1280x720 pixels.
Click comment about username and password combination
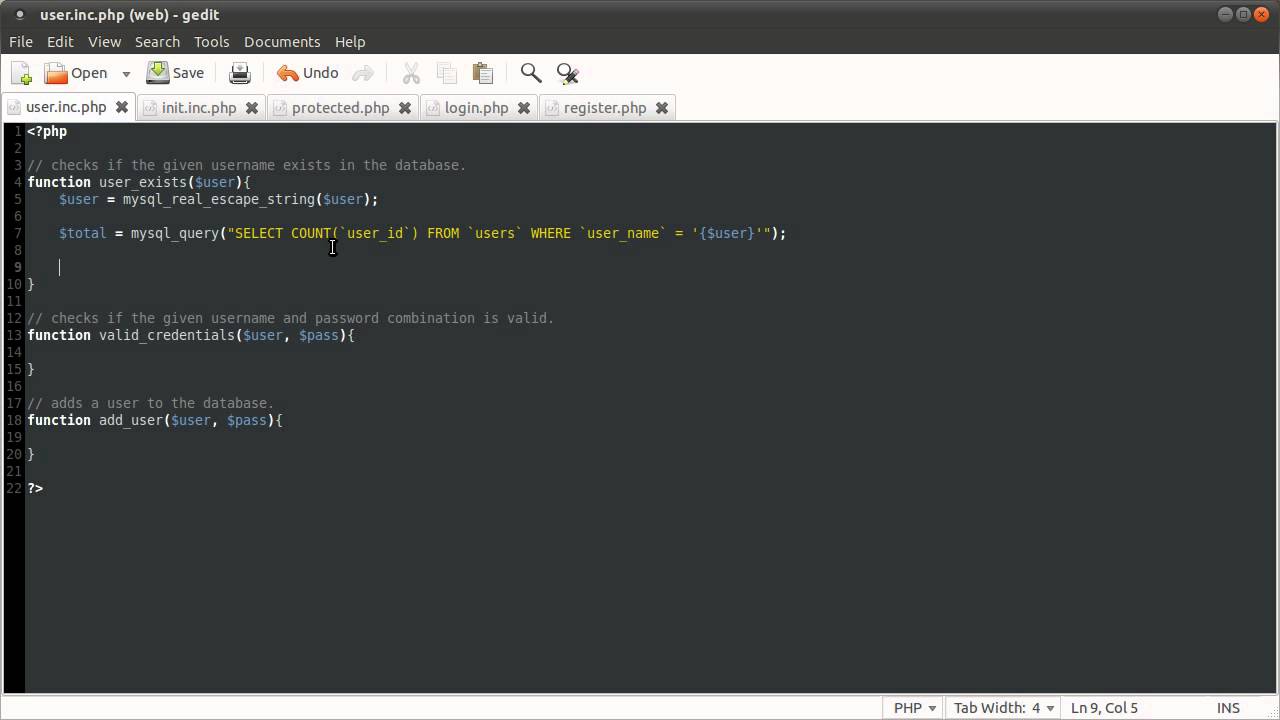[290, 318]
